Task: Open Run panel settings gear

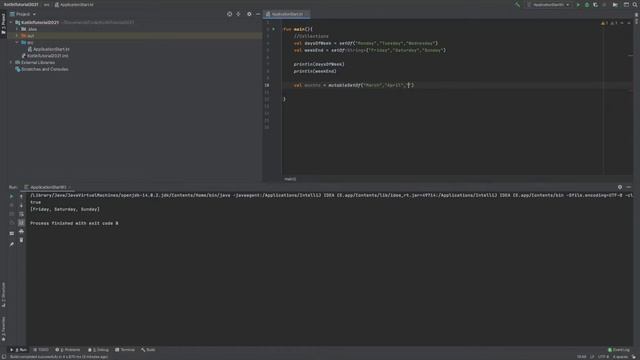Action: click(x=620, y=187)
